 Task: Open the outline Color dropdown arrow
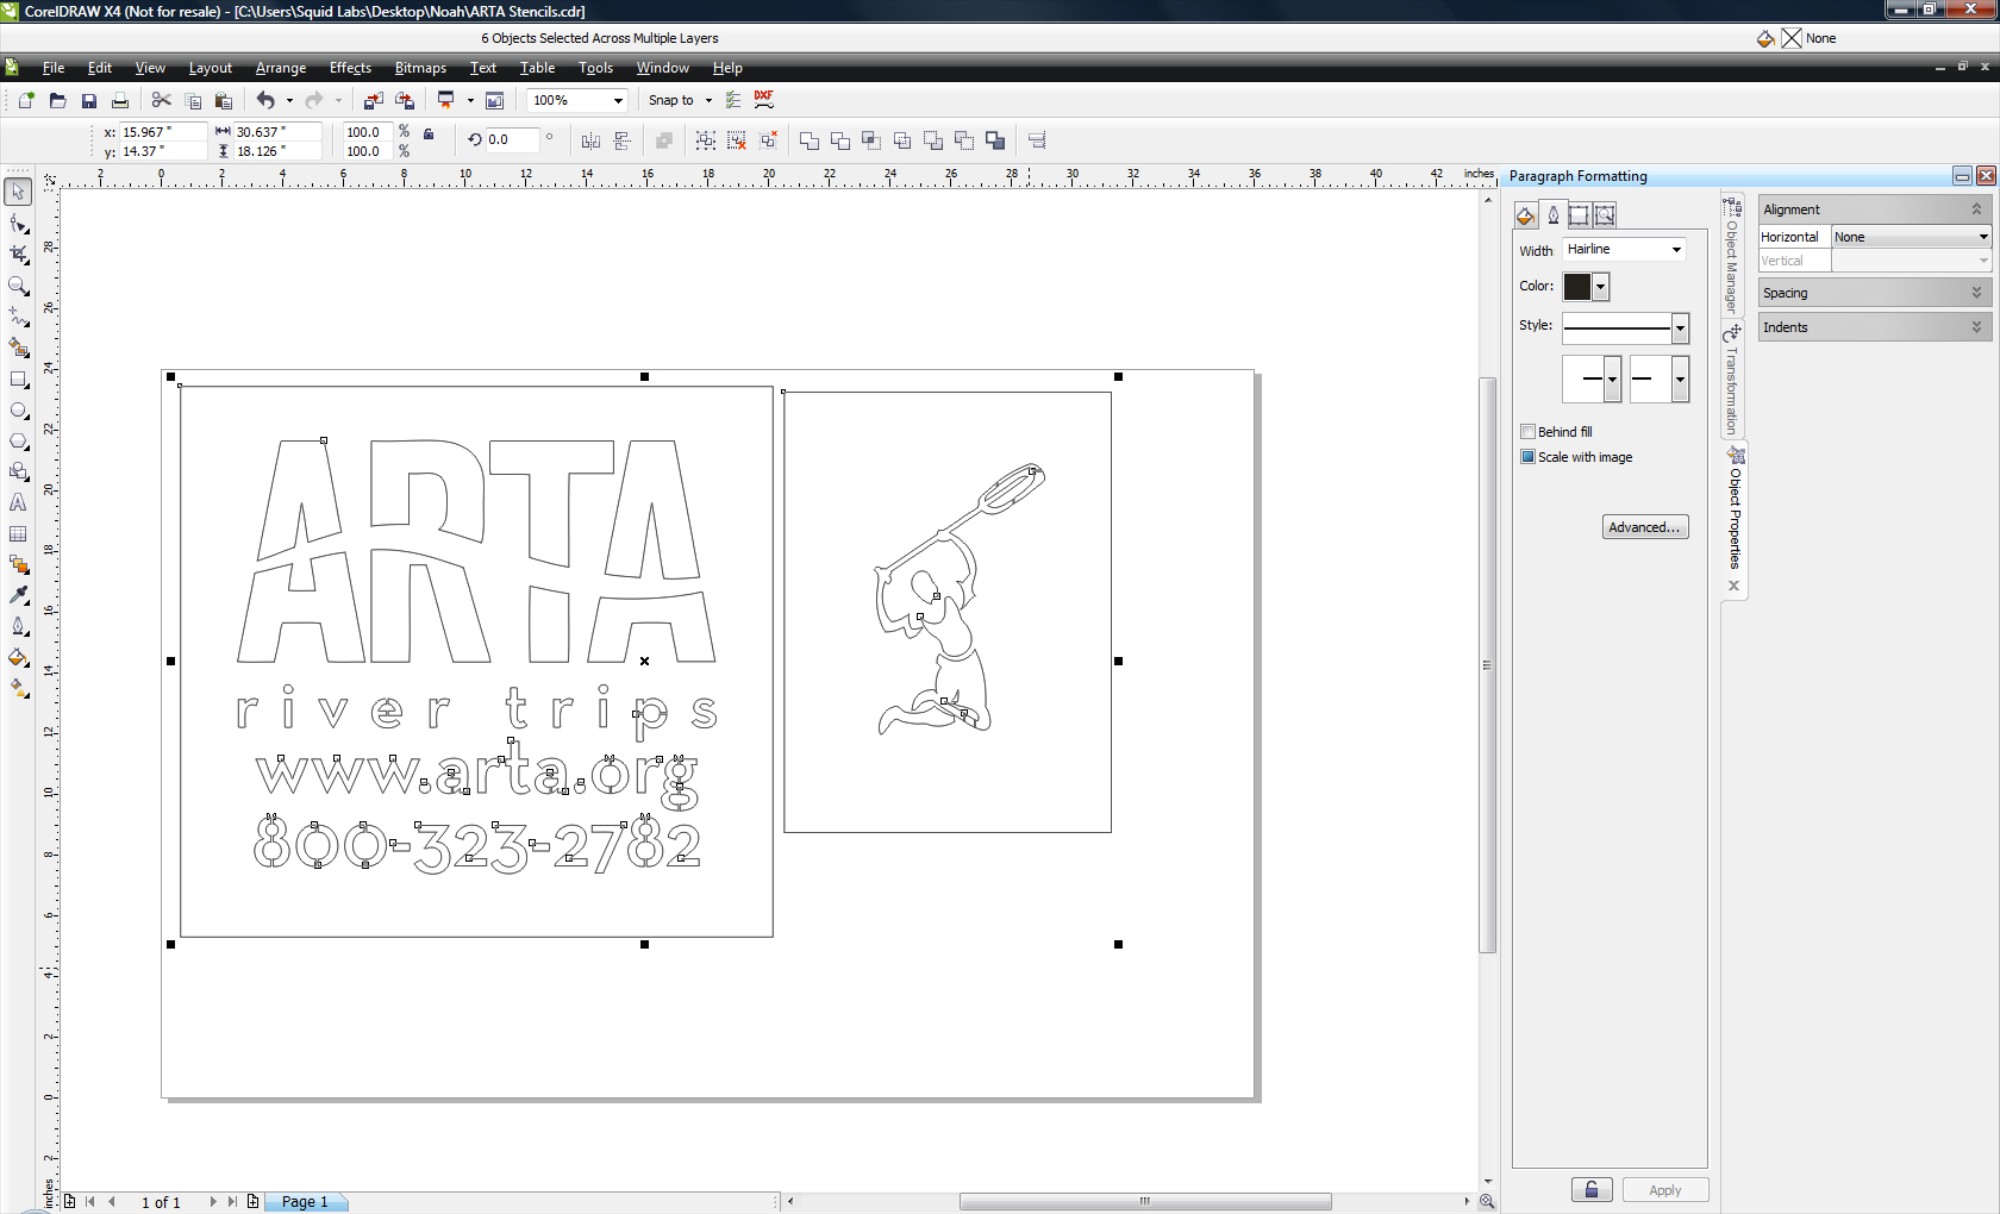[x=1600, y=287]
